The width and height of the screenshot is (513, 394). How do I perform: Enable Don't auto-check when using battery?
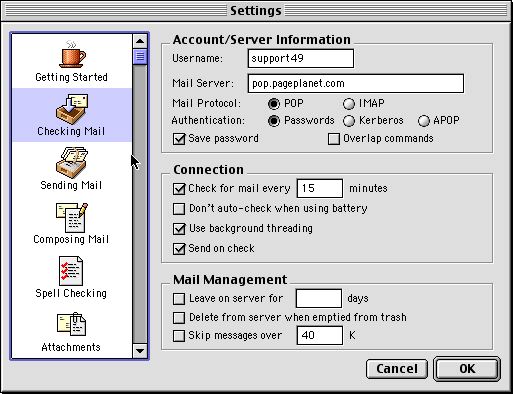tap(179, 209)
